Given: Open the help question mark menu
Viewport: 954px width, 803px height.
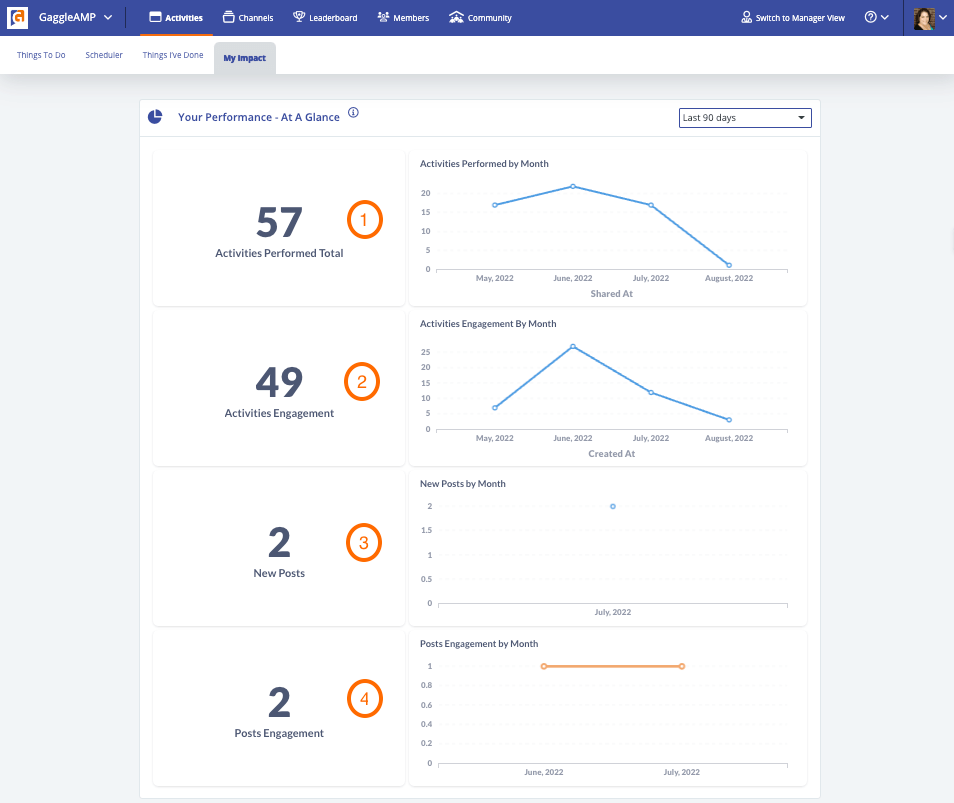Looking at the screenshot, I should point(877,17).
